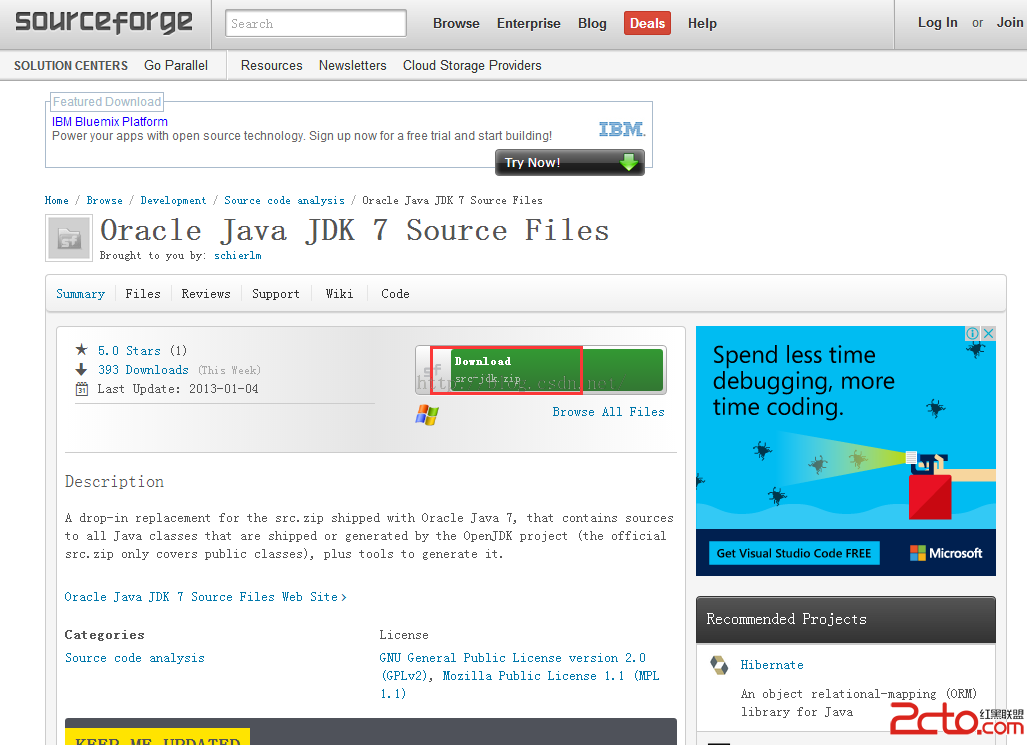Viewport: 1027px width, 745px height.
Task: Click the SOLUTION CENTERS label
Action: [71, 66]
